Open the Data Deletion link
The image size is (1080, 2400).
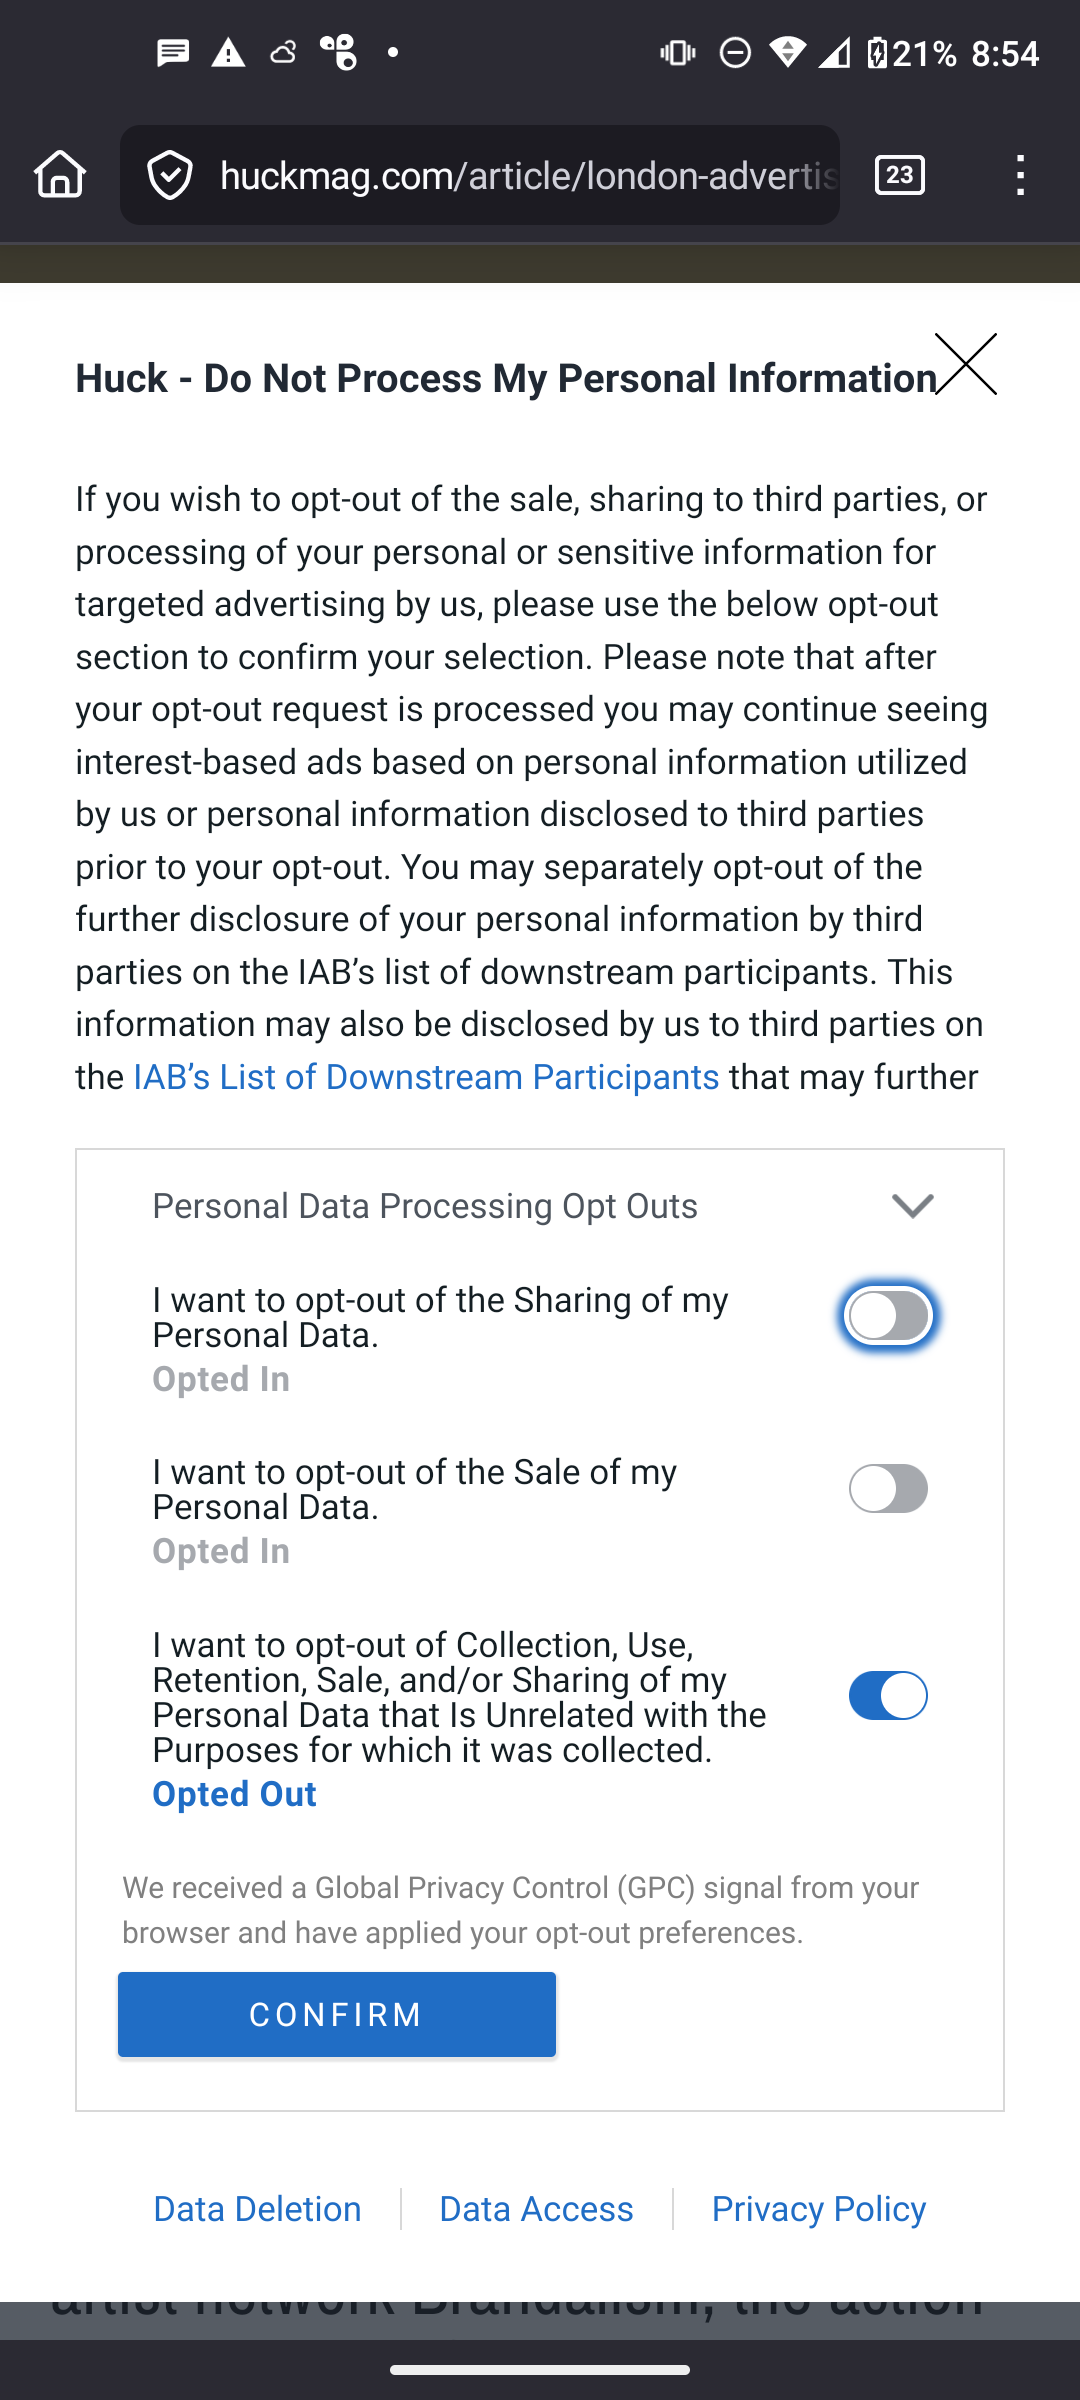point(257,2209)
